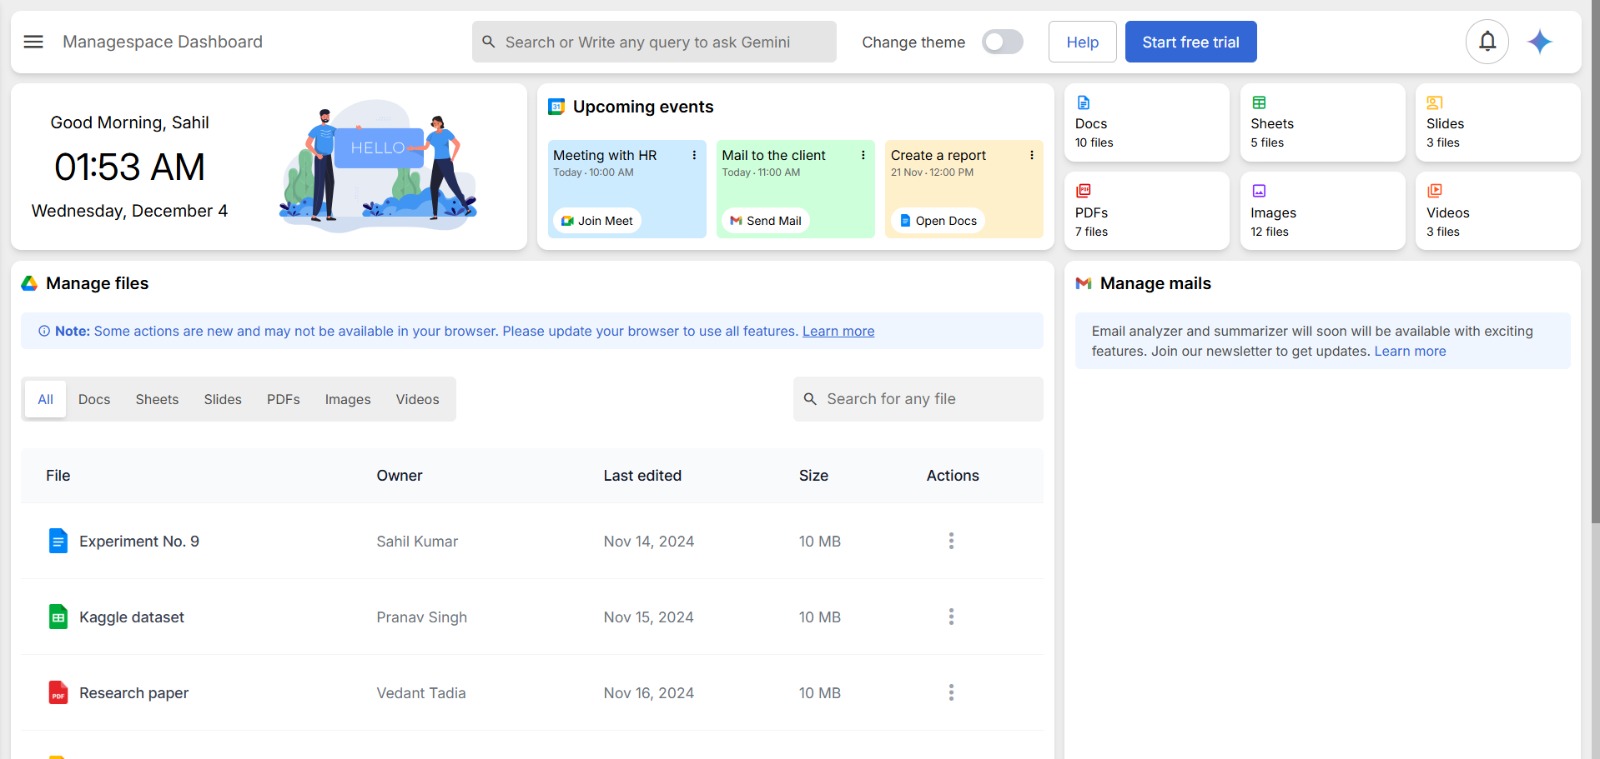This screenshot has height=759, width=1600.
Task: Switch to the Docs filter tab
Action: coord(94,399)
